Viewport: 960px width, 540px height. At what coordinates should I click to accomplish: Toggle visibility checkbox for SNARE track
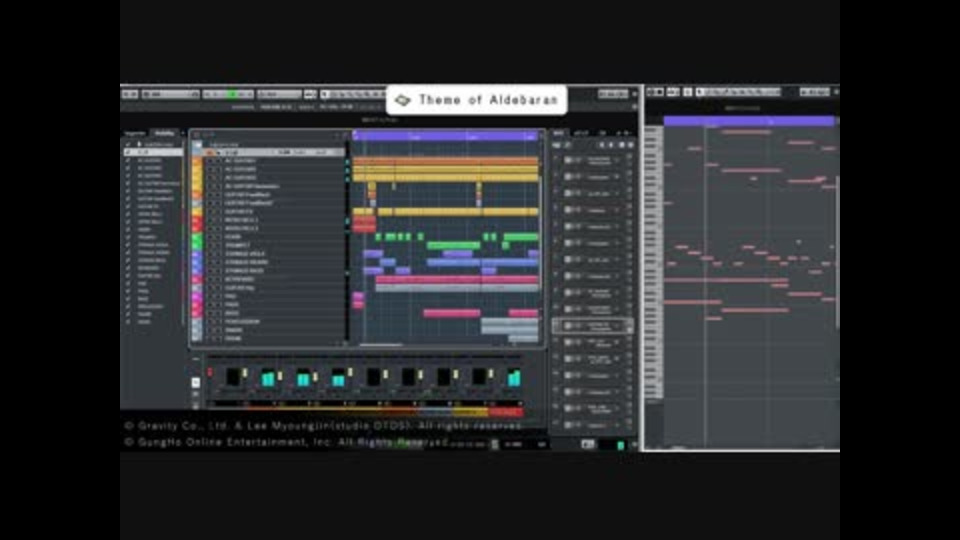click(x=128, y=314)
